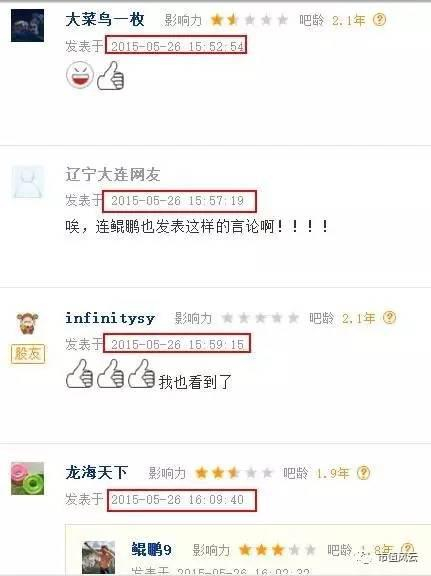The image size is (431, 576).
Task: Click the 大菜鸟一枚 username link
Action: point(105,19)
